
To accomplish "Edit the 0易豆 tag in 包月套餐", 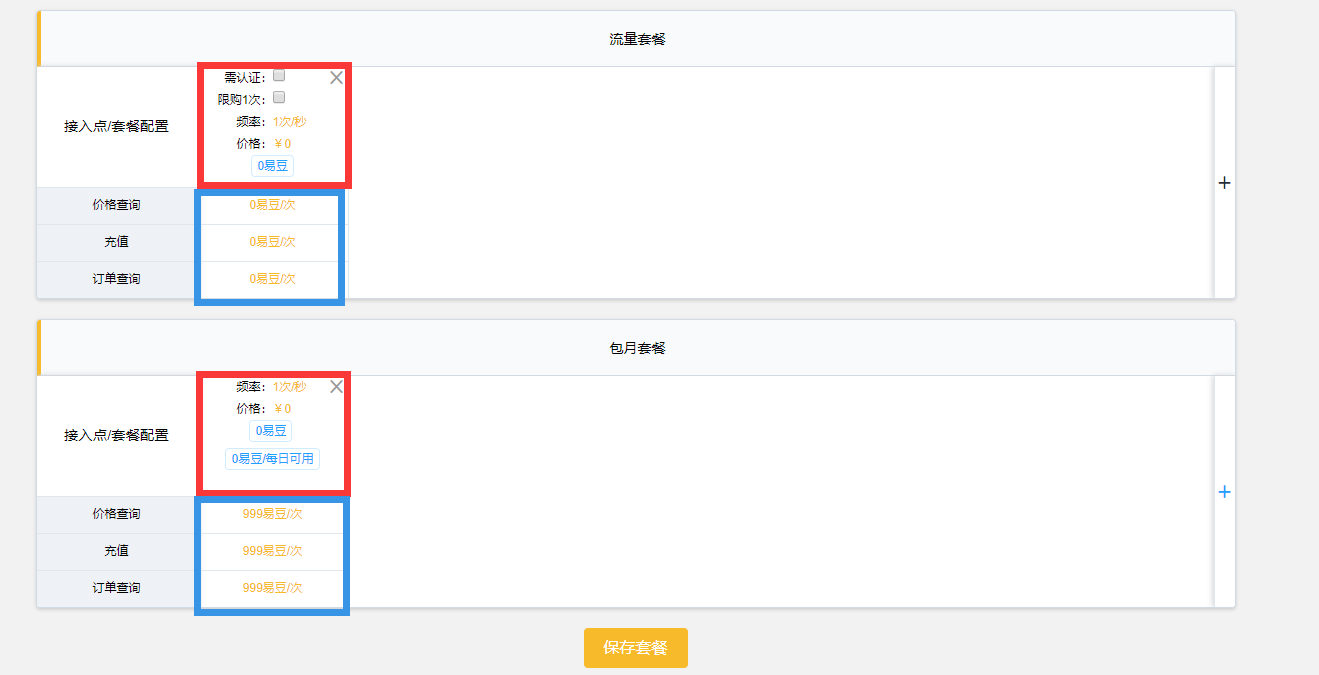I will pos(271,431).
